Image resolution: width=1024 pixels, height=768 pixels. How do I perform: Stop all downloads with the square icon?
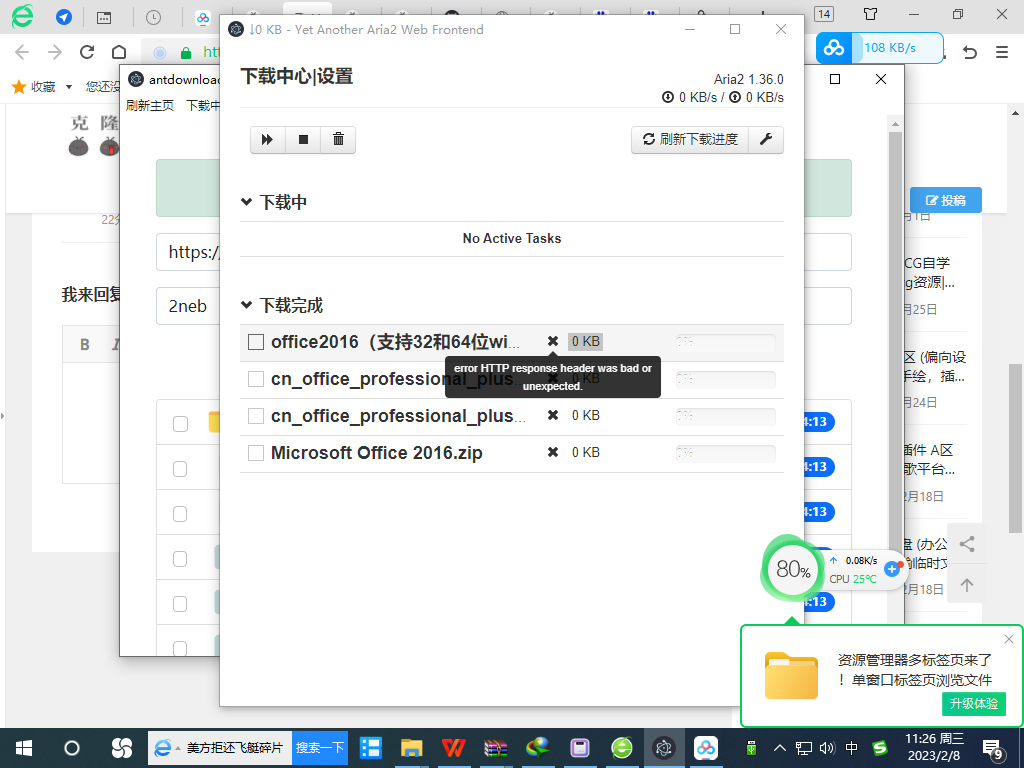click(x=303, y=140)
